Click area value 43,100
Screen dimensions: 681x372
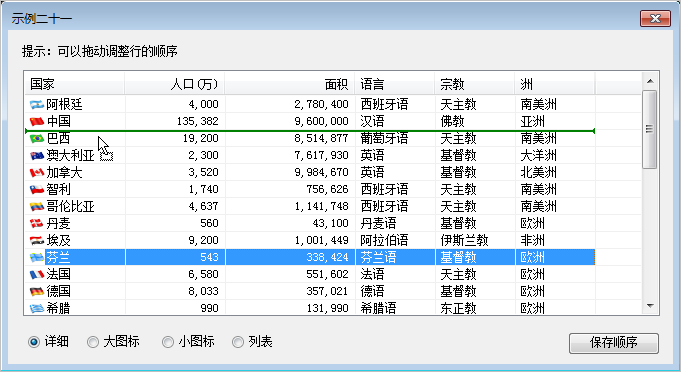331,224
